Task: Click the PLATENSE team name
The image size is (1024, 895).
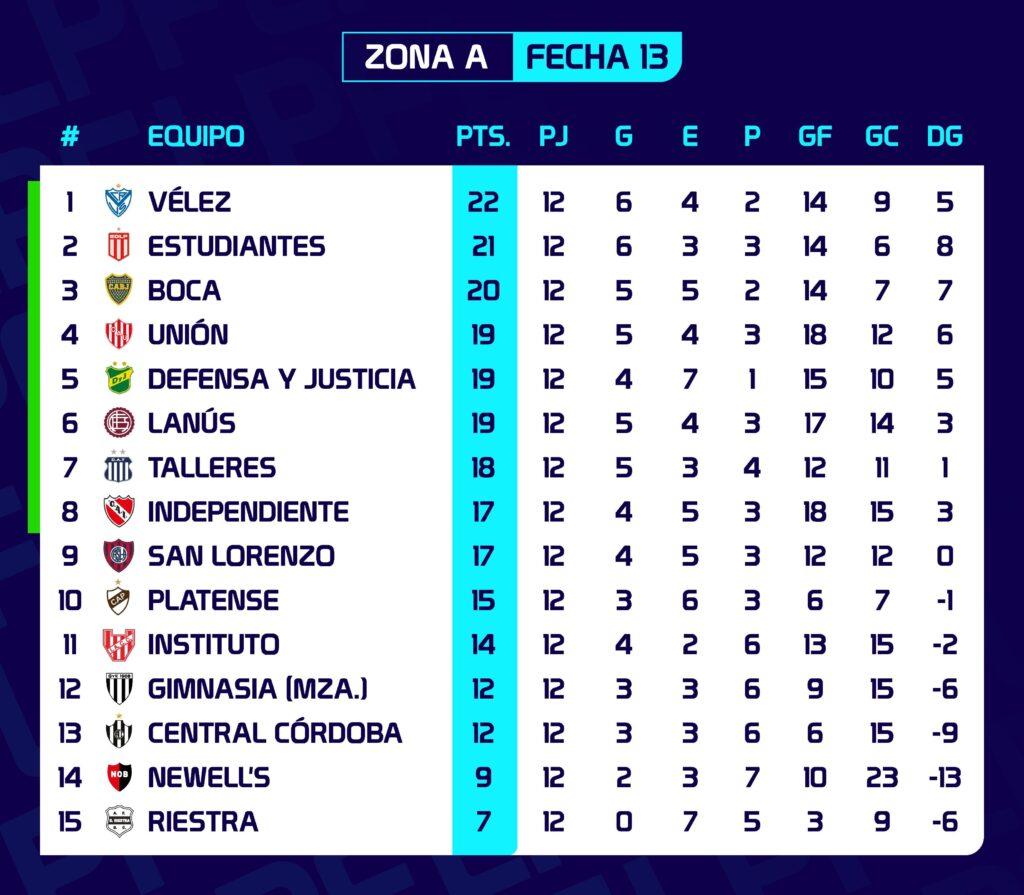Action: (x=213, y=600)
